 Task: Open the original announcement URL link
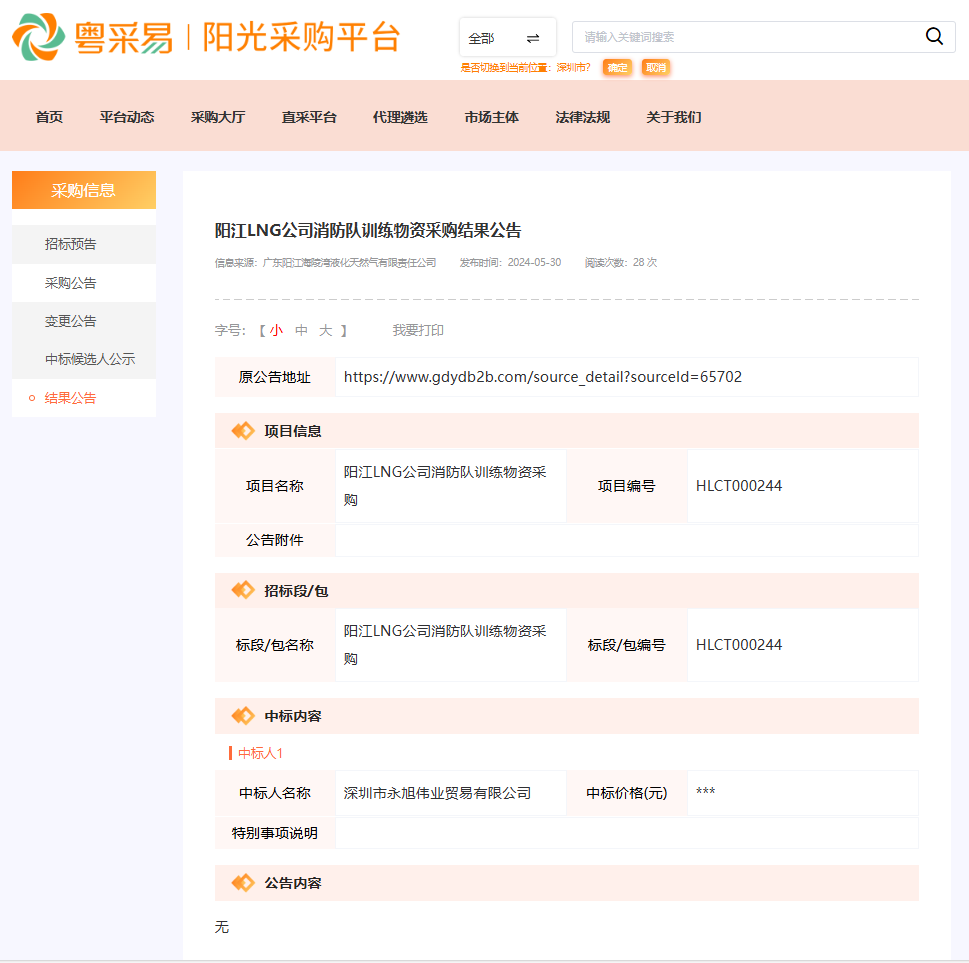(543, 377)
